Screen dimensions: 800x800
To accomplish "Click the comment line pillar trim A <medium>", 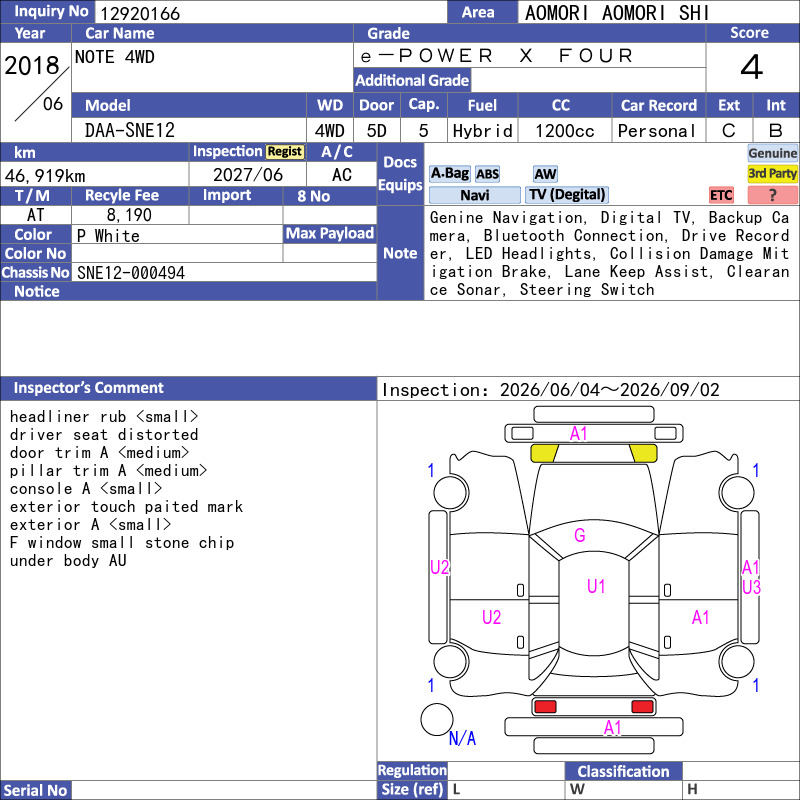I will tap(108, 470).
